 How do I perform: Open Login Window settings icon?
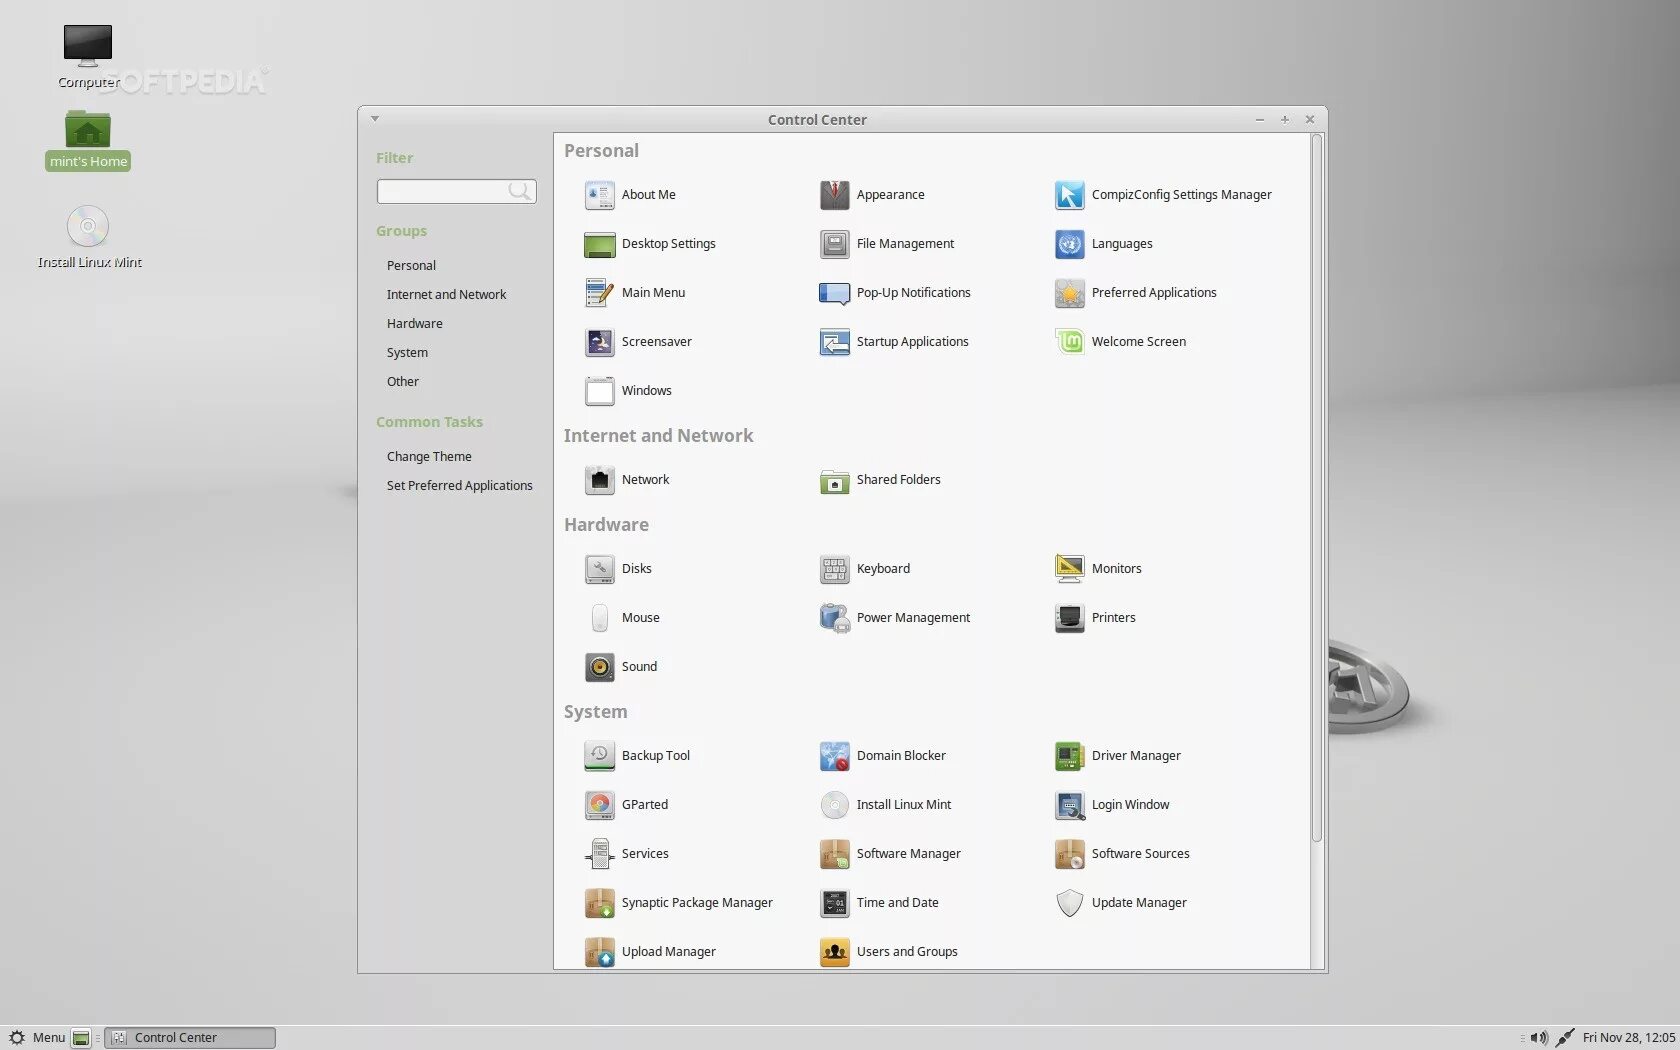click(1069, 805)
